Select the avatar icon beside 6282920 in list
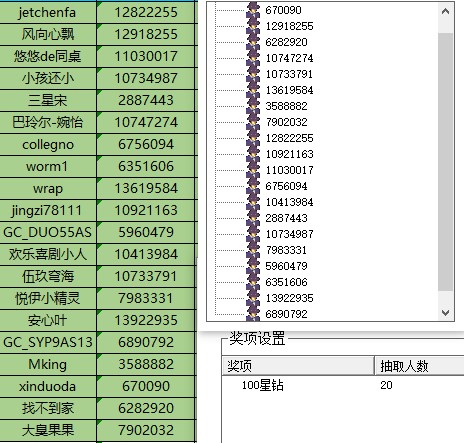Image resolution: width=464 pixels, height=443 pixels. (253, 42)
